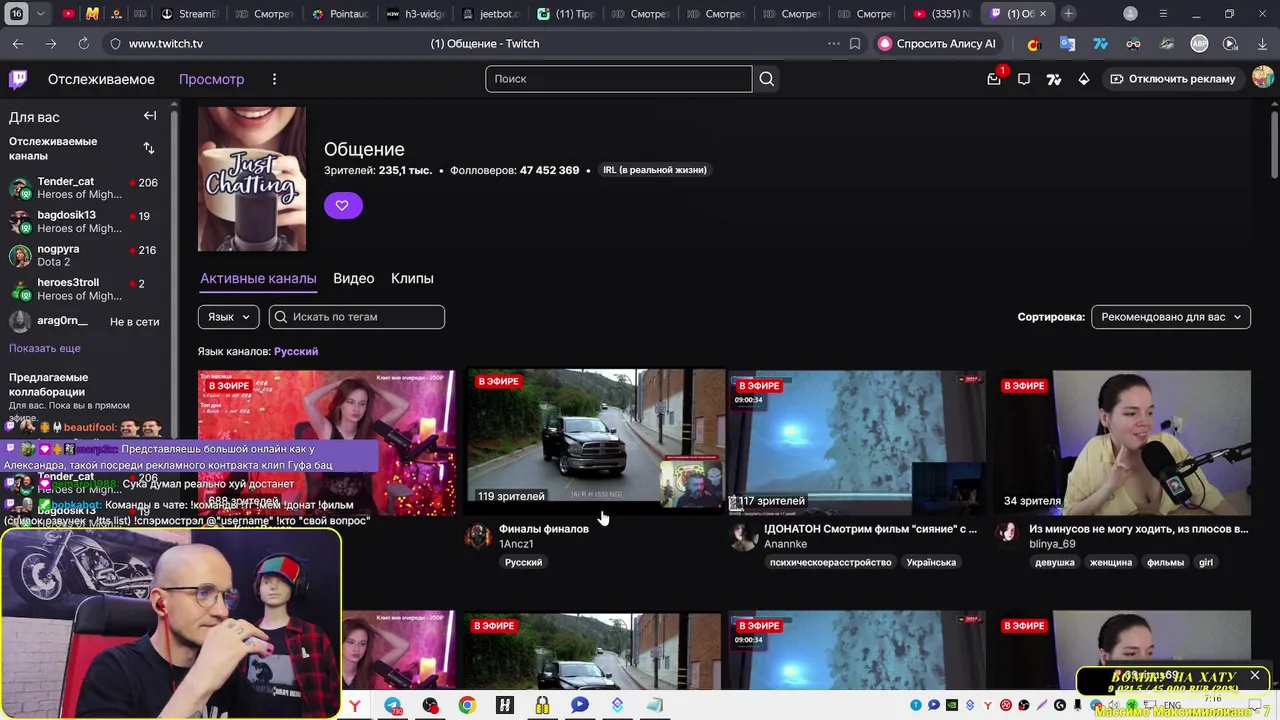The image size is (1280, 720).
Task: Expand the tab group arrow next to 16
Action: coord(41,14)
